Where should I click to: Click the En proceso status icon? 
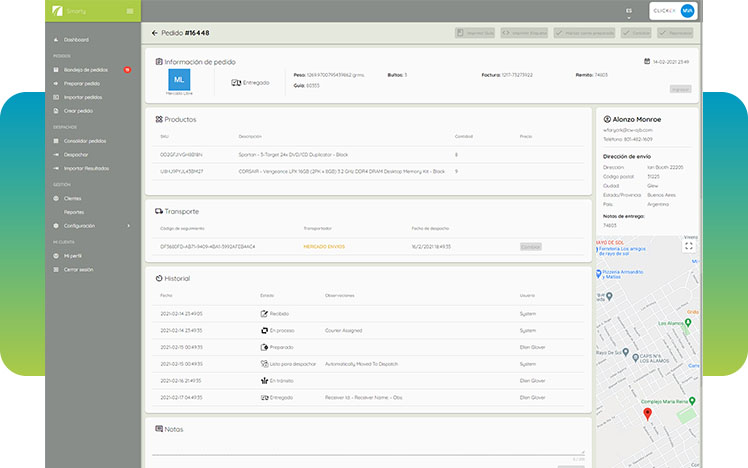pyautogui.click(x=264, y=330)
